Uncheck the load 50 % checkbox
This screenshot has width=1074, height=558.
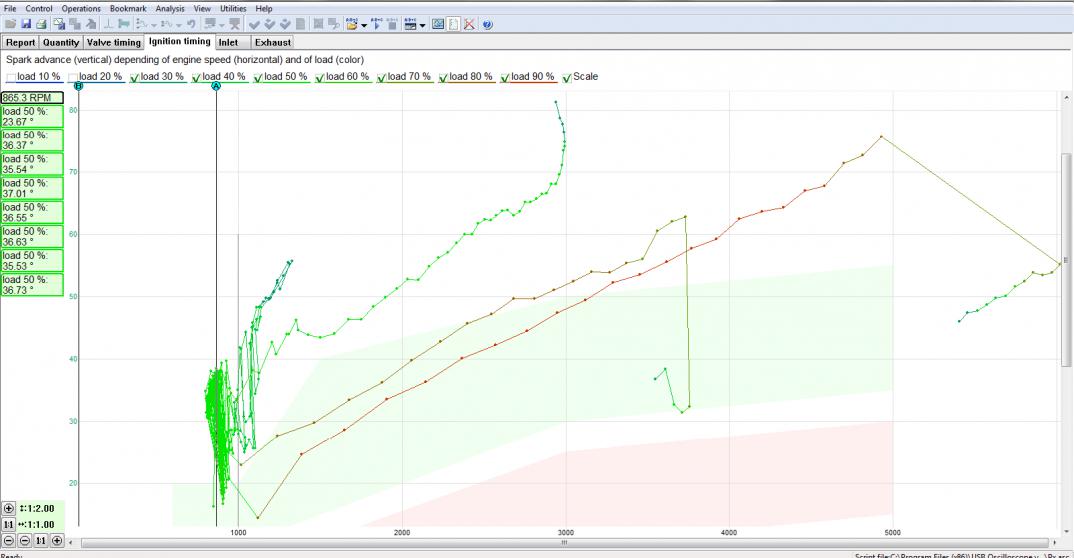coord(258,77)
